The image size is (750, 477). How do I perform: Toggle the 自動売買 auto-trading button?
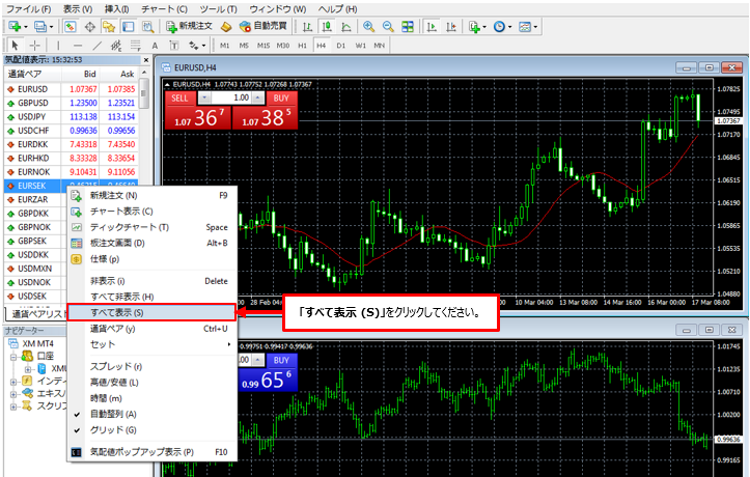259,26
